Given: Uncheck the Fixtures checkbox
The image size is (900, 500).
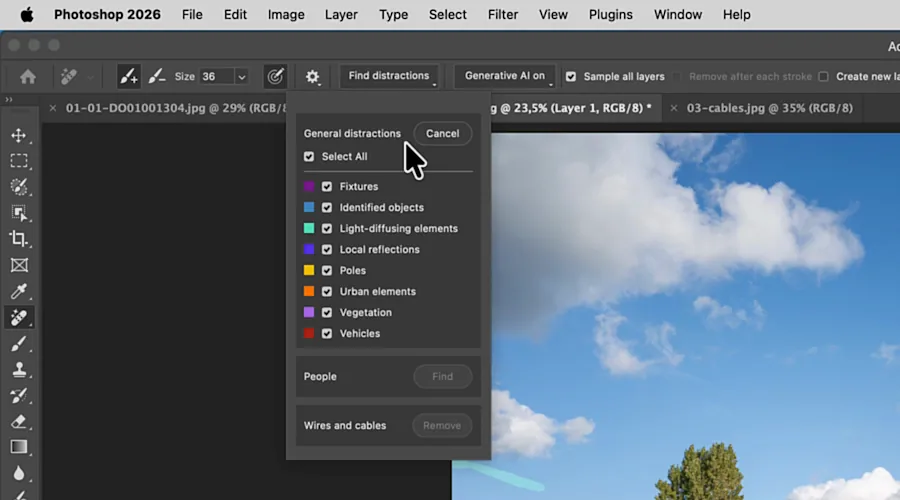Looking at the screenshot, I should (327, 187).
